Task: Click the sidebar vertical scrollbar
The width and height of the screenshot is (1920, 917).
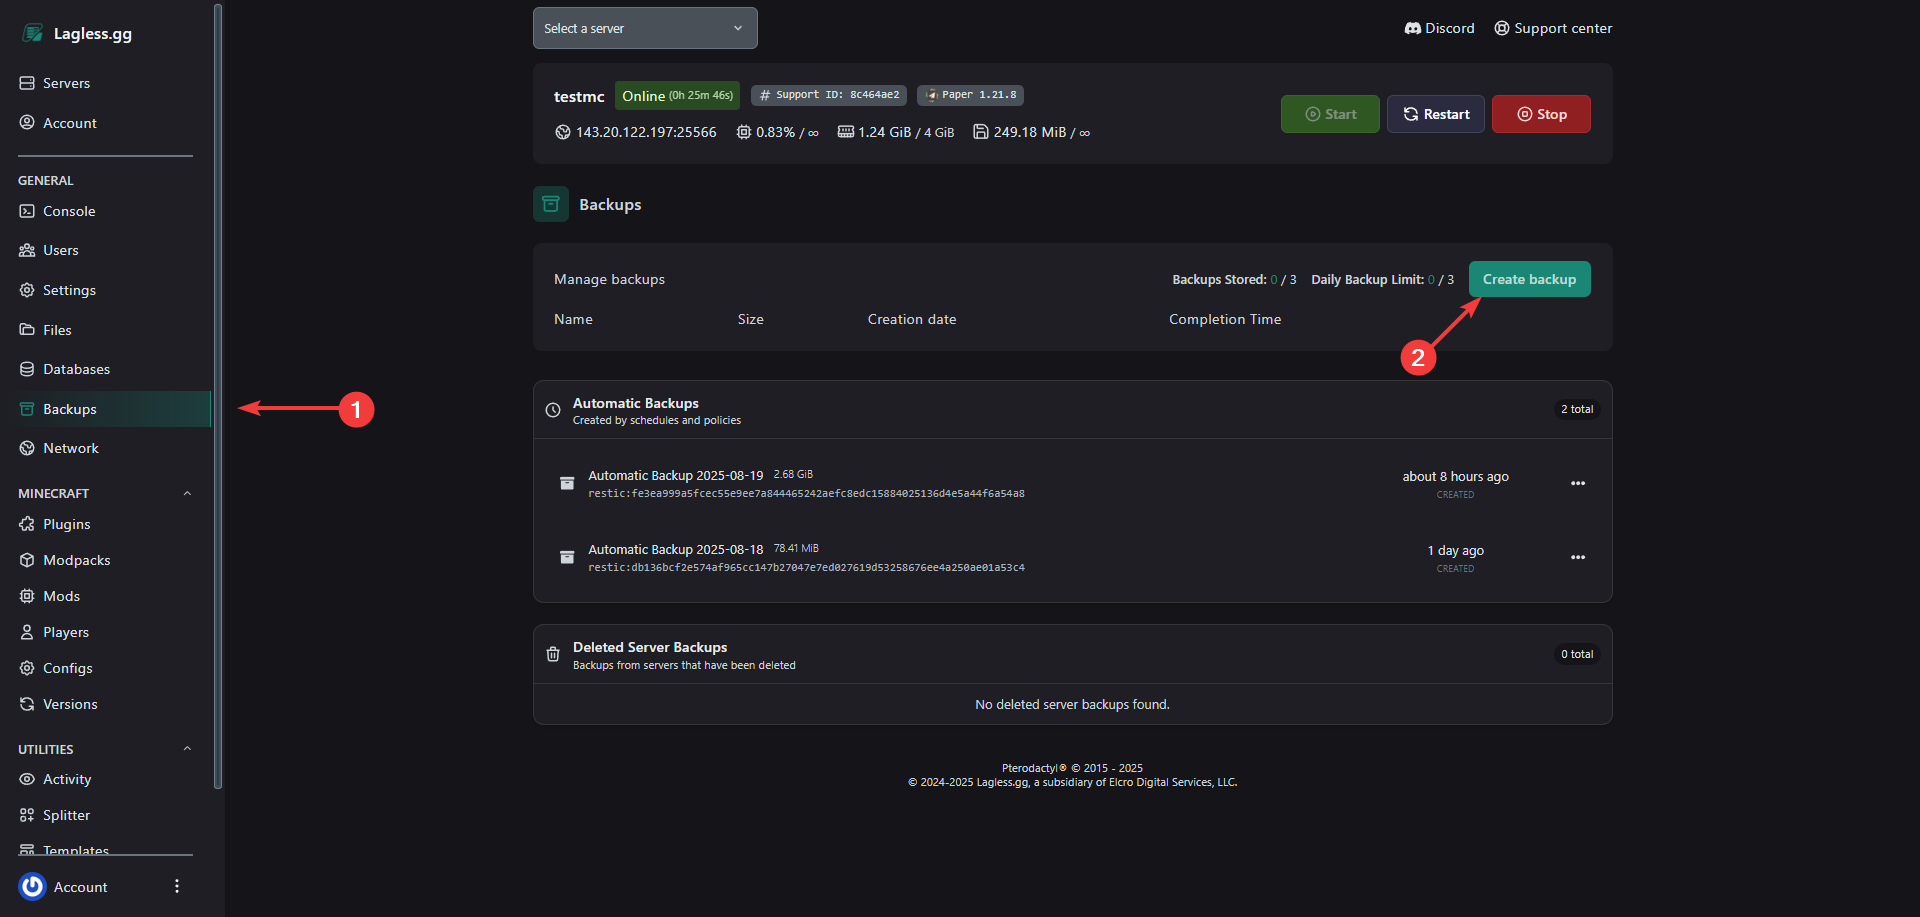Action: pyautogui.click(x=218, y=400)
